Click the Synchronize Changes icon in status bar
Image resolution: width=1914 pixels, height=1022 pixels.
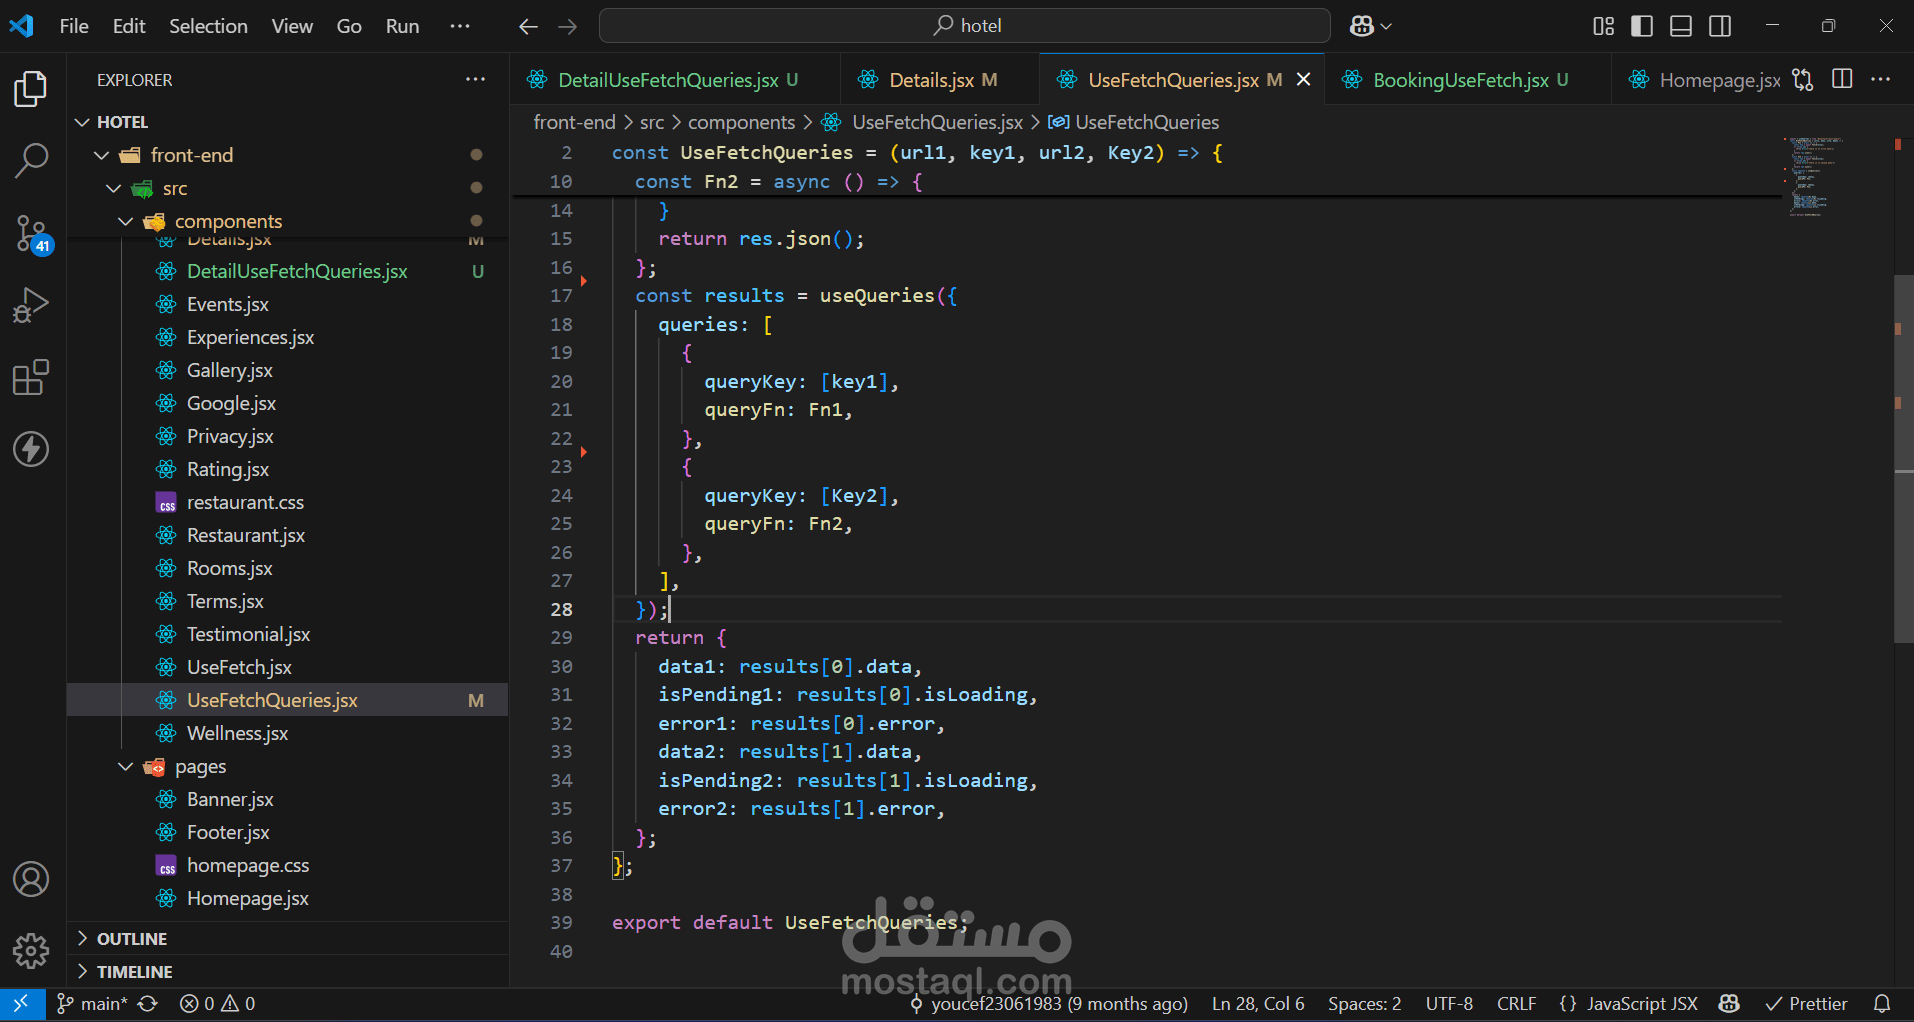[148, 1004]
